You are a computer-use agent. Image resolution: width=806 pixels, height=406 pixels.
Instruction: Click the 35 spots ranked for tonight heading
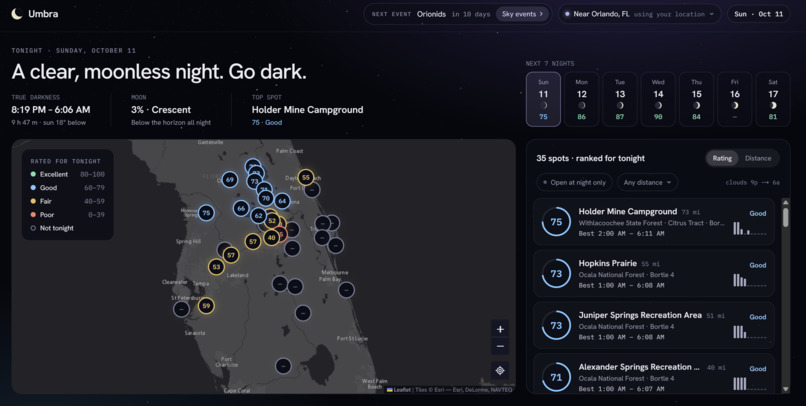(591, 158)
